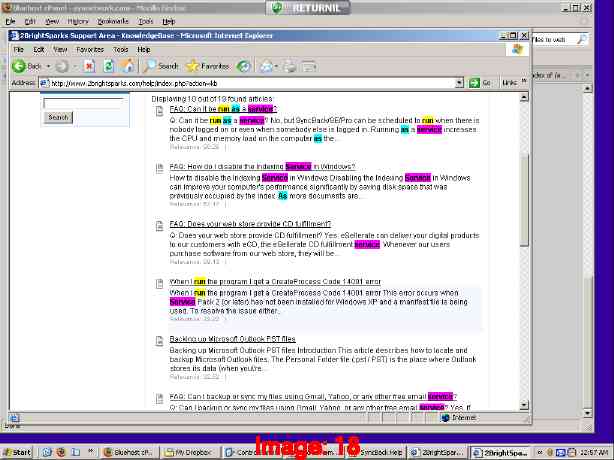Open IE View menu
Screen dimensions: 614x460
[60, 50]
